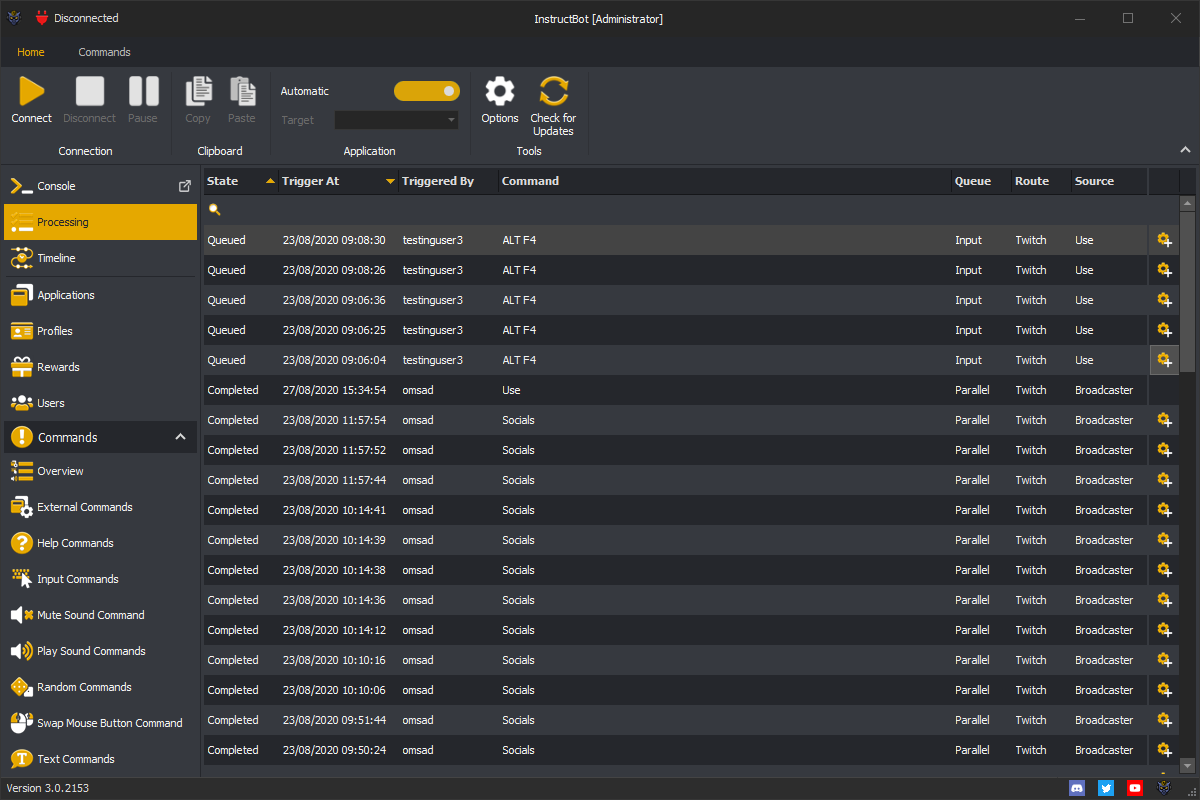The width and height of the screenshot is (1200, 800).
Task: Click the gear icon for the 09:08:26 row
Action: 1164,270
